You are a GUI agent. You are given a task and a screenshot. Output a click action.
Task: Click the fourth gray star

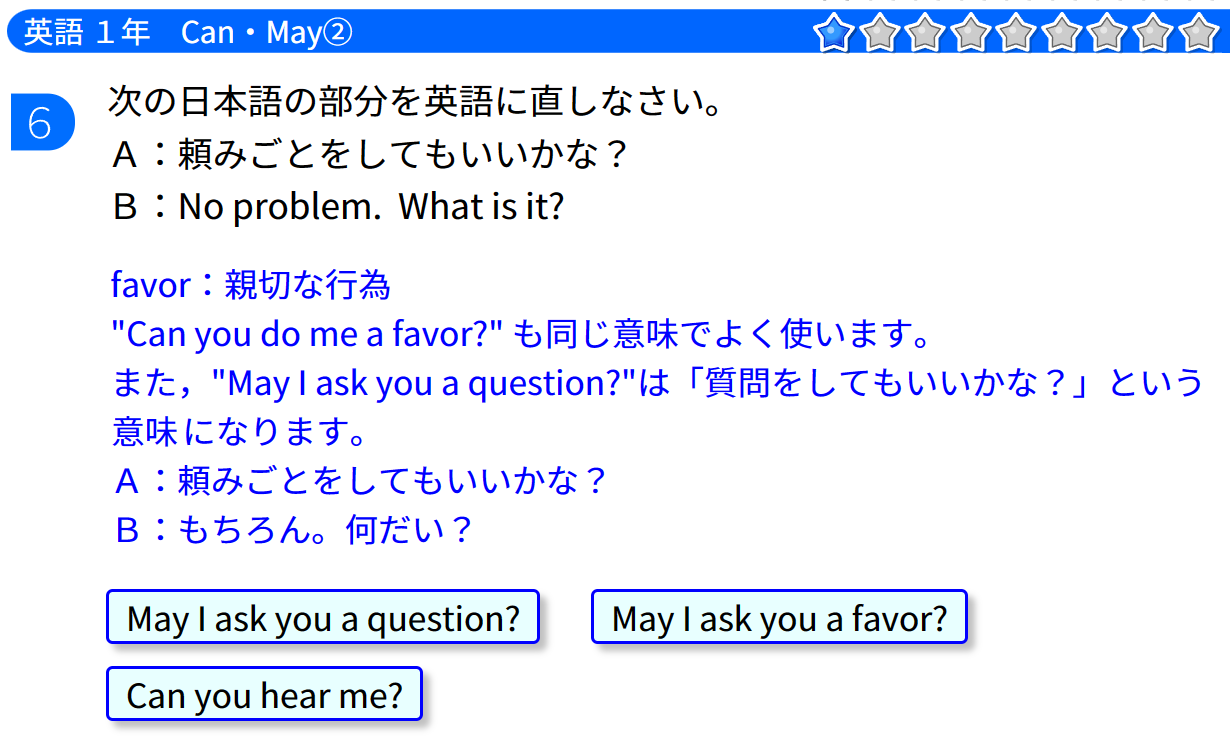pyautogui.click(x=971, y=32)
